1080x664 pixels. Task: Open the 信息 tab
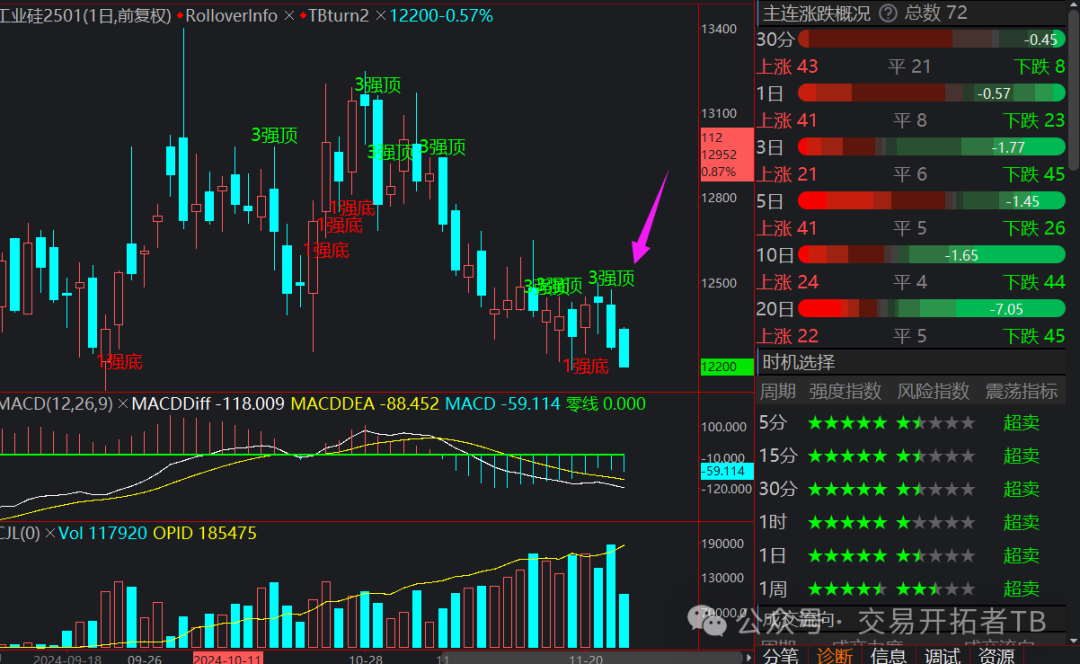889,656
